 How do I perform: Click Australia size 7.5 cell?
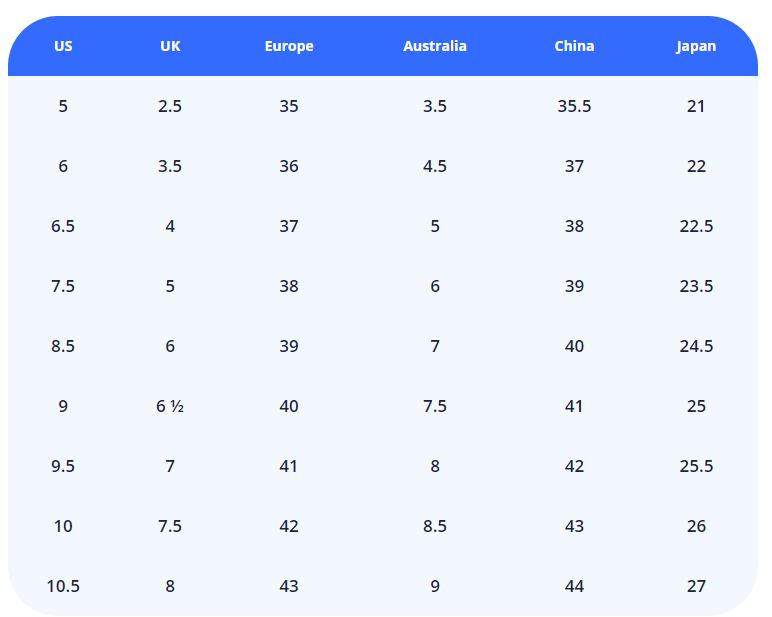click(435, 406)
